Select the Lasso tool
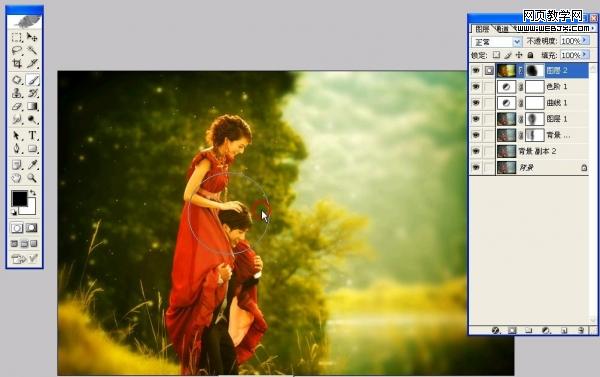The image size is (600, 377). click(x=17, y=50)
